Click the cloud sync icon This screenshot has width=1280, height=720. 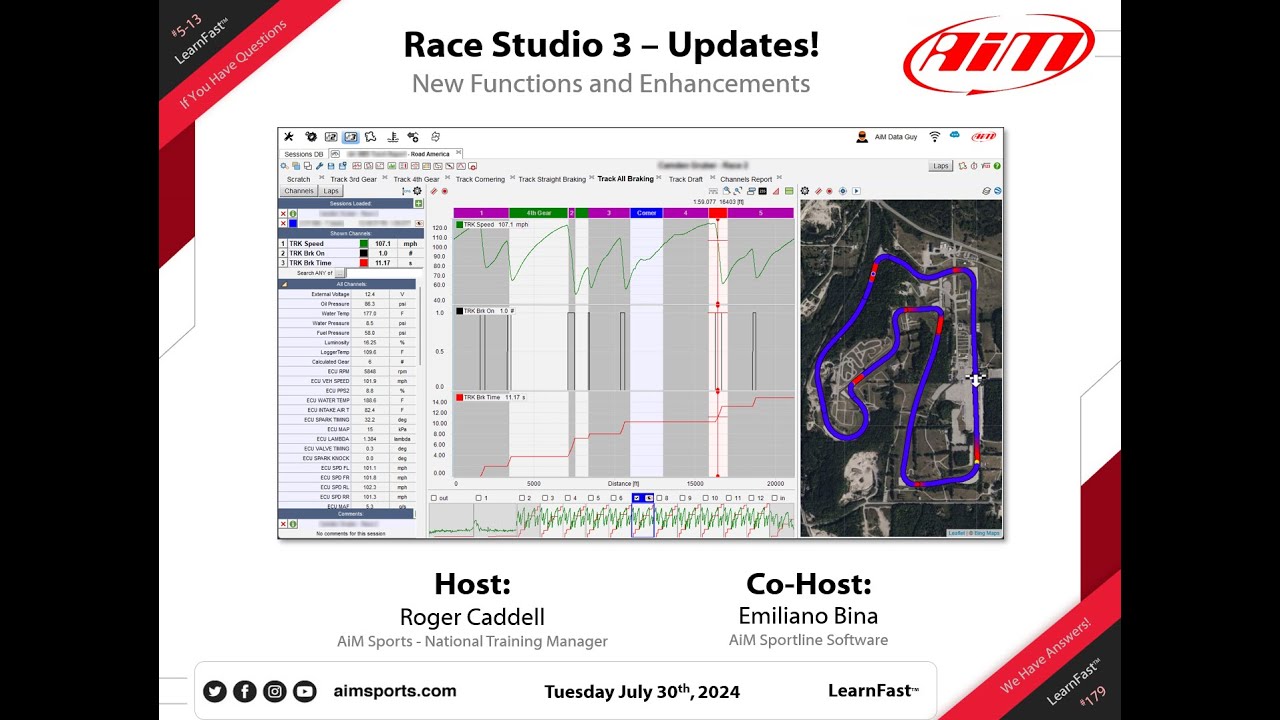click(955, 134)
